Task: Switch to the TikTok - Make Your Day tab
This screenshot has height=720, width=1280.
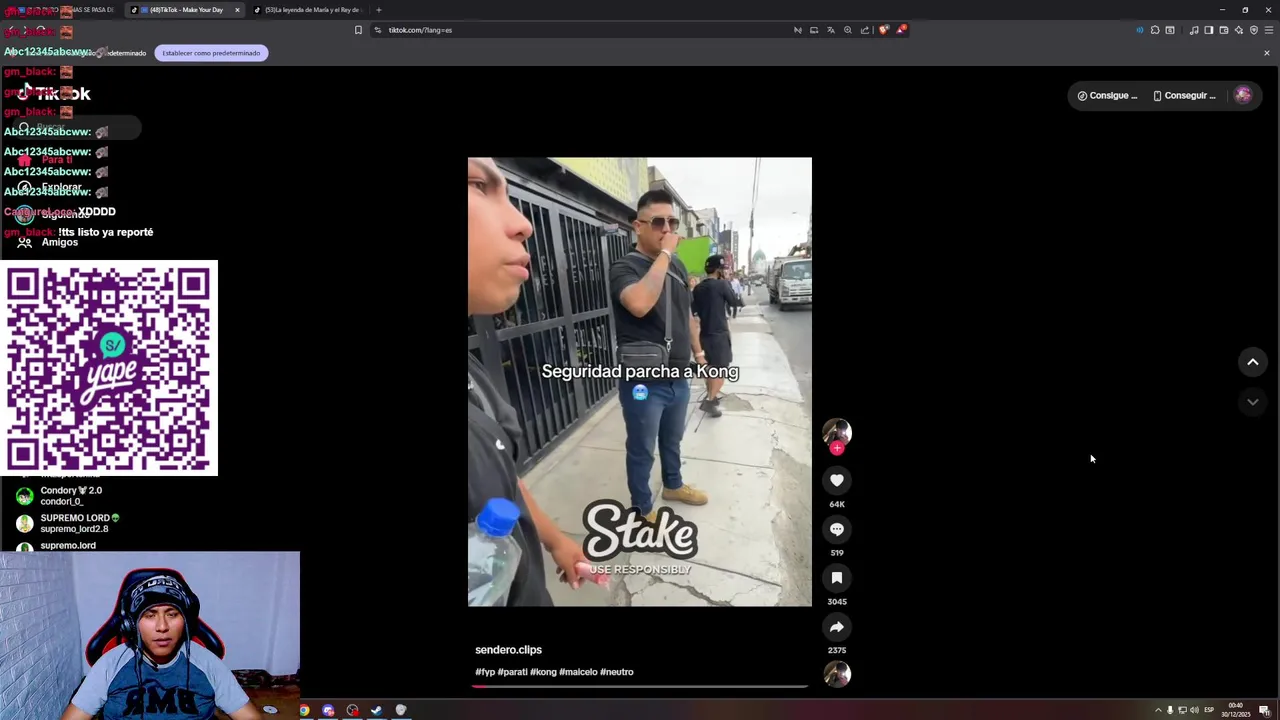Action: (184, 10)
